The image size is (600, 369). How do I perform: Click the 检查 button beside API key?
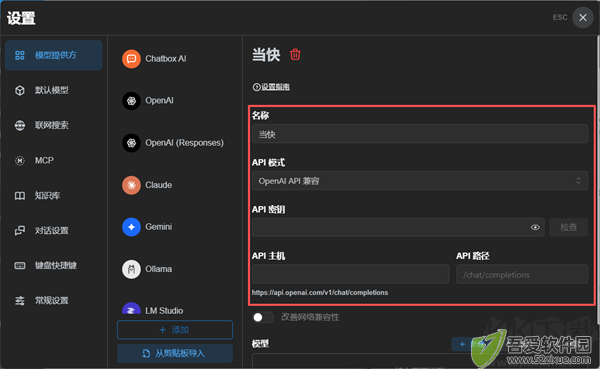tap(569, 227)
